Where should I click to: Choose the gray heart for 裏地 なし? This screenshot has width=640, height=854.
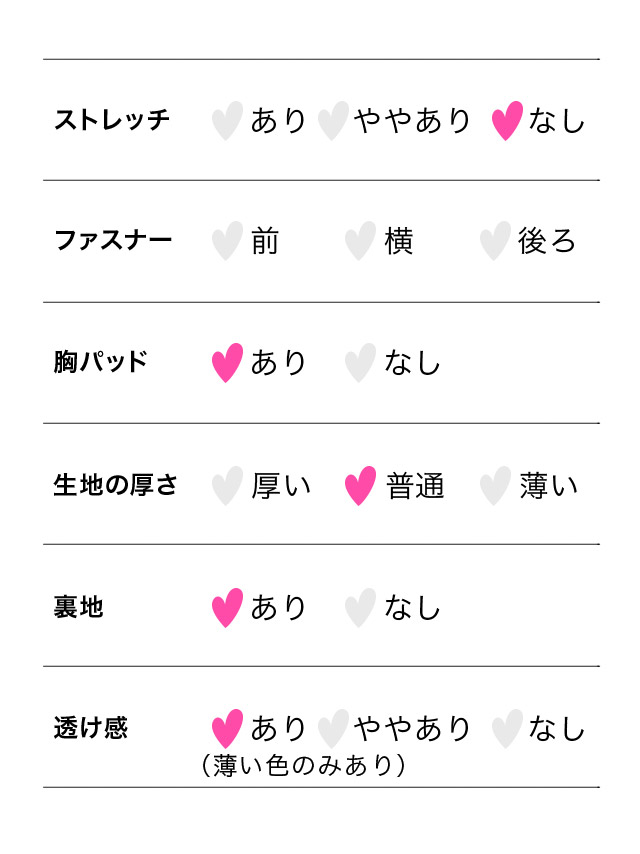coord(360,608)
